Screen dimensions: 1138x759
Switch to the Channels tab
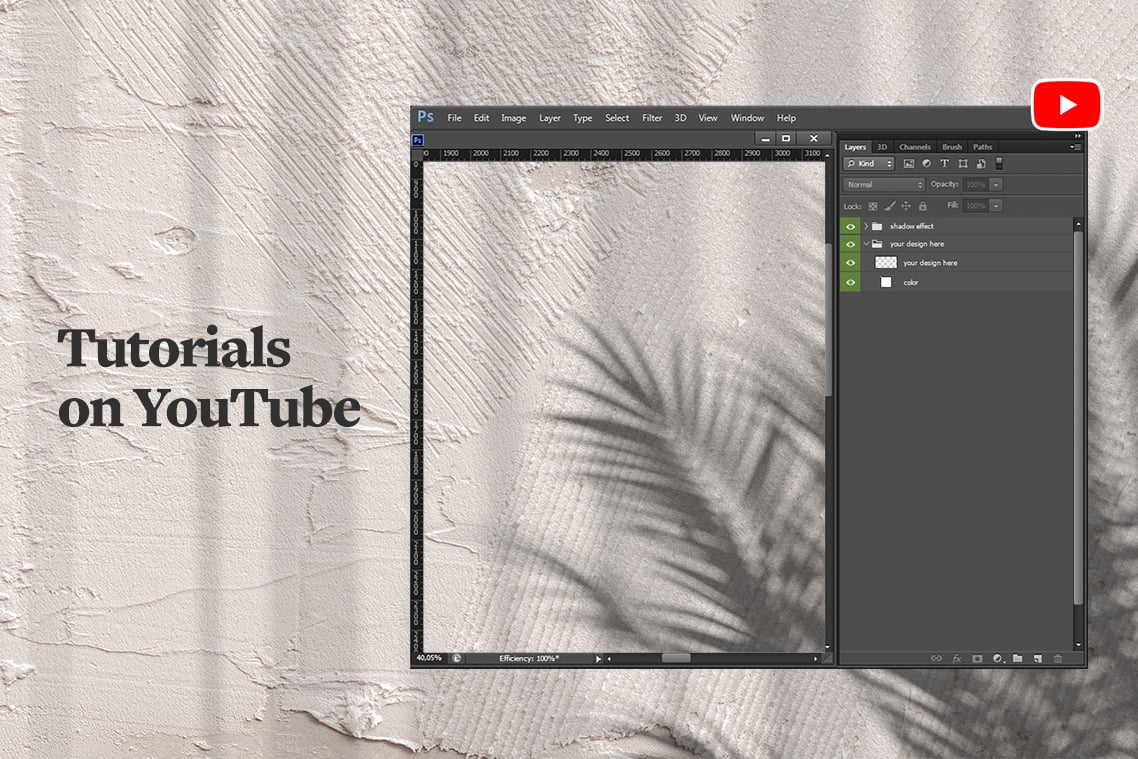point(914,146)
